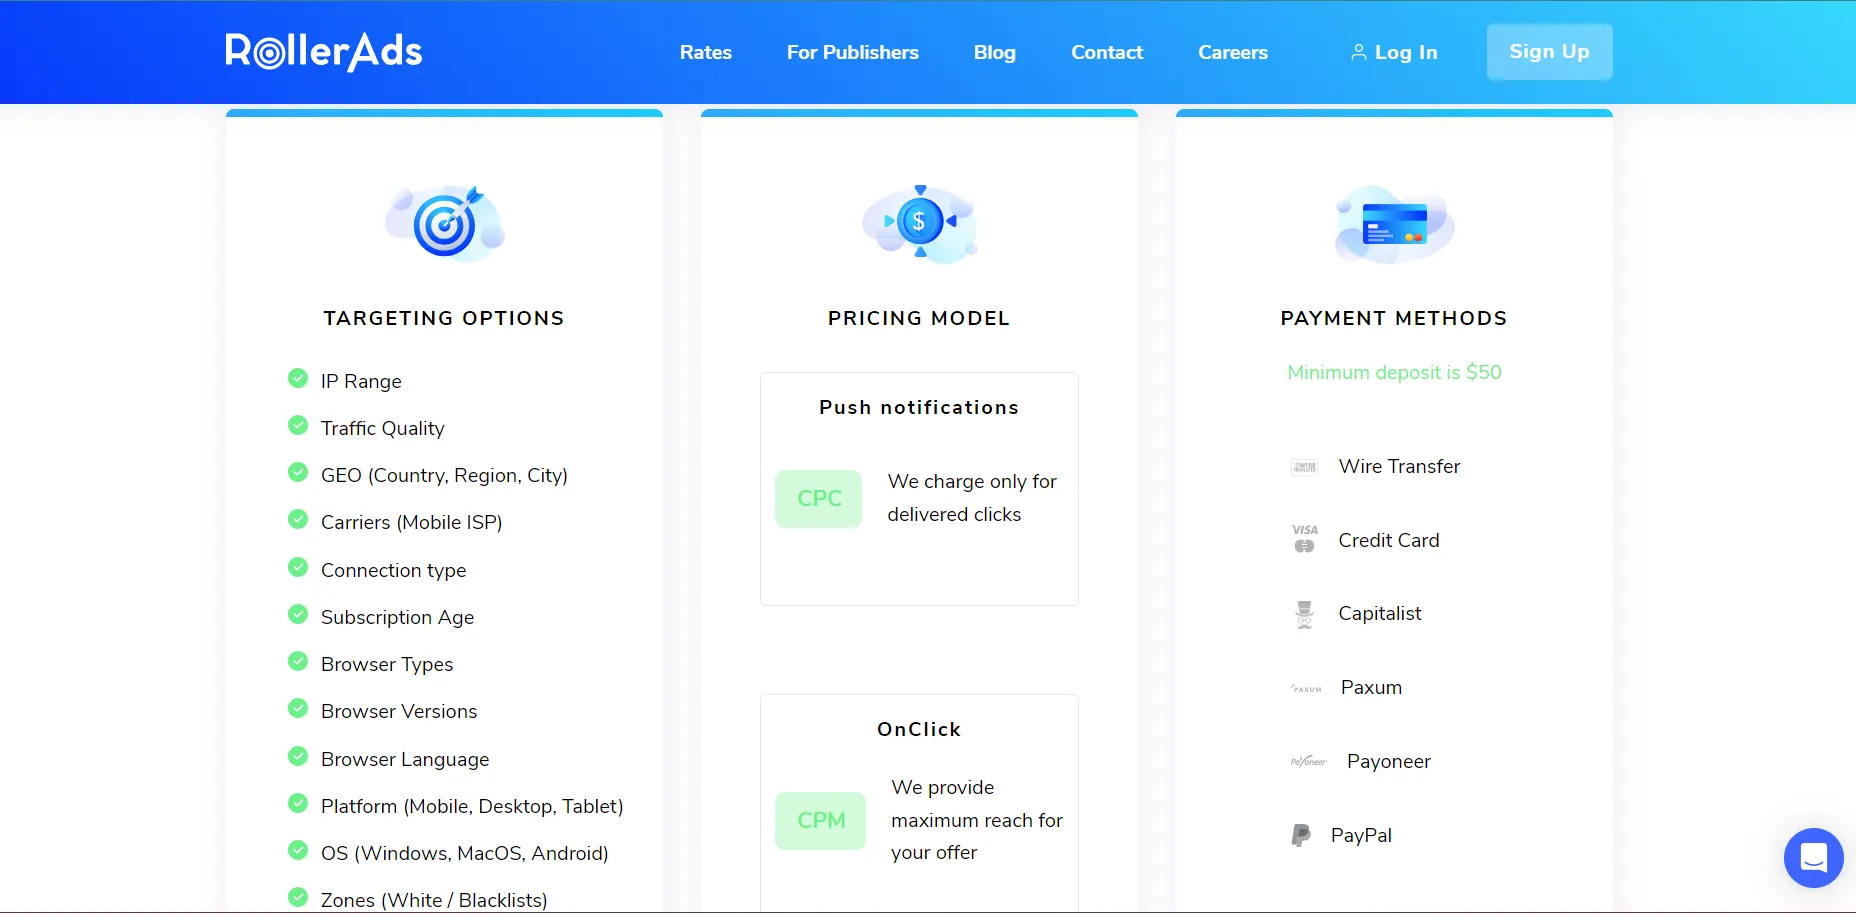
Task: Click the 'Paxum' label
Action: (x=1371, y=687)
